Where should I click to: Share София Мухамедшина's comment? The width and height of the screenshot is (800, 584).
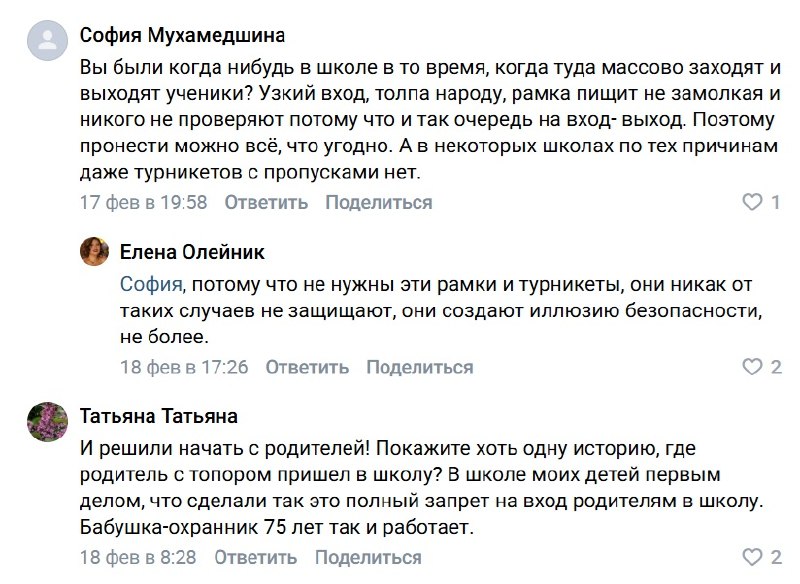(379, 203)
